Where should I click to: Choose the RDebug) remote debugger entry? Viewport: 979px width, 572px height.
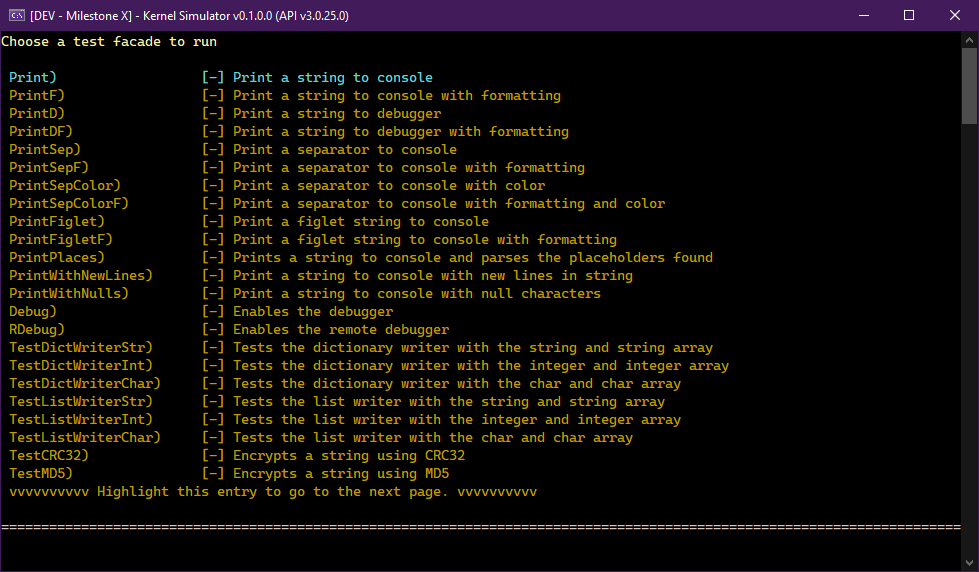37,330
